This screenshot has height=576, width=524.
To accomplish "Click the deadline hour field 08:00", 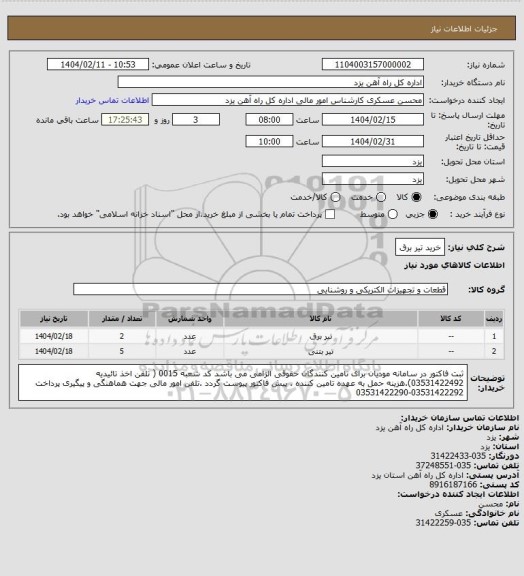I will [x=269, y=120].
